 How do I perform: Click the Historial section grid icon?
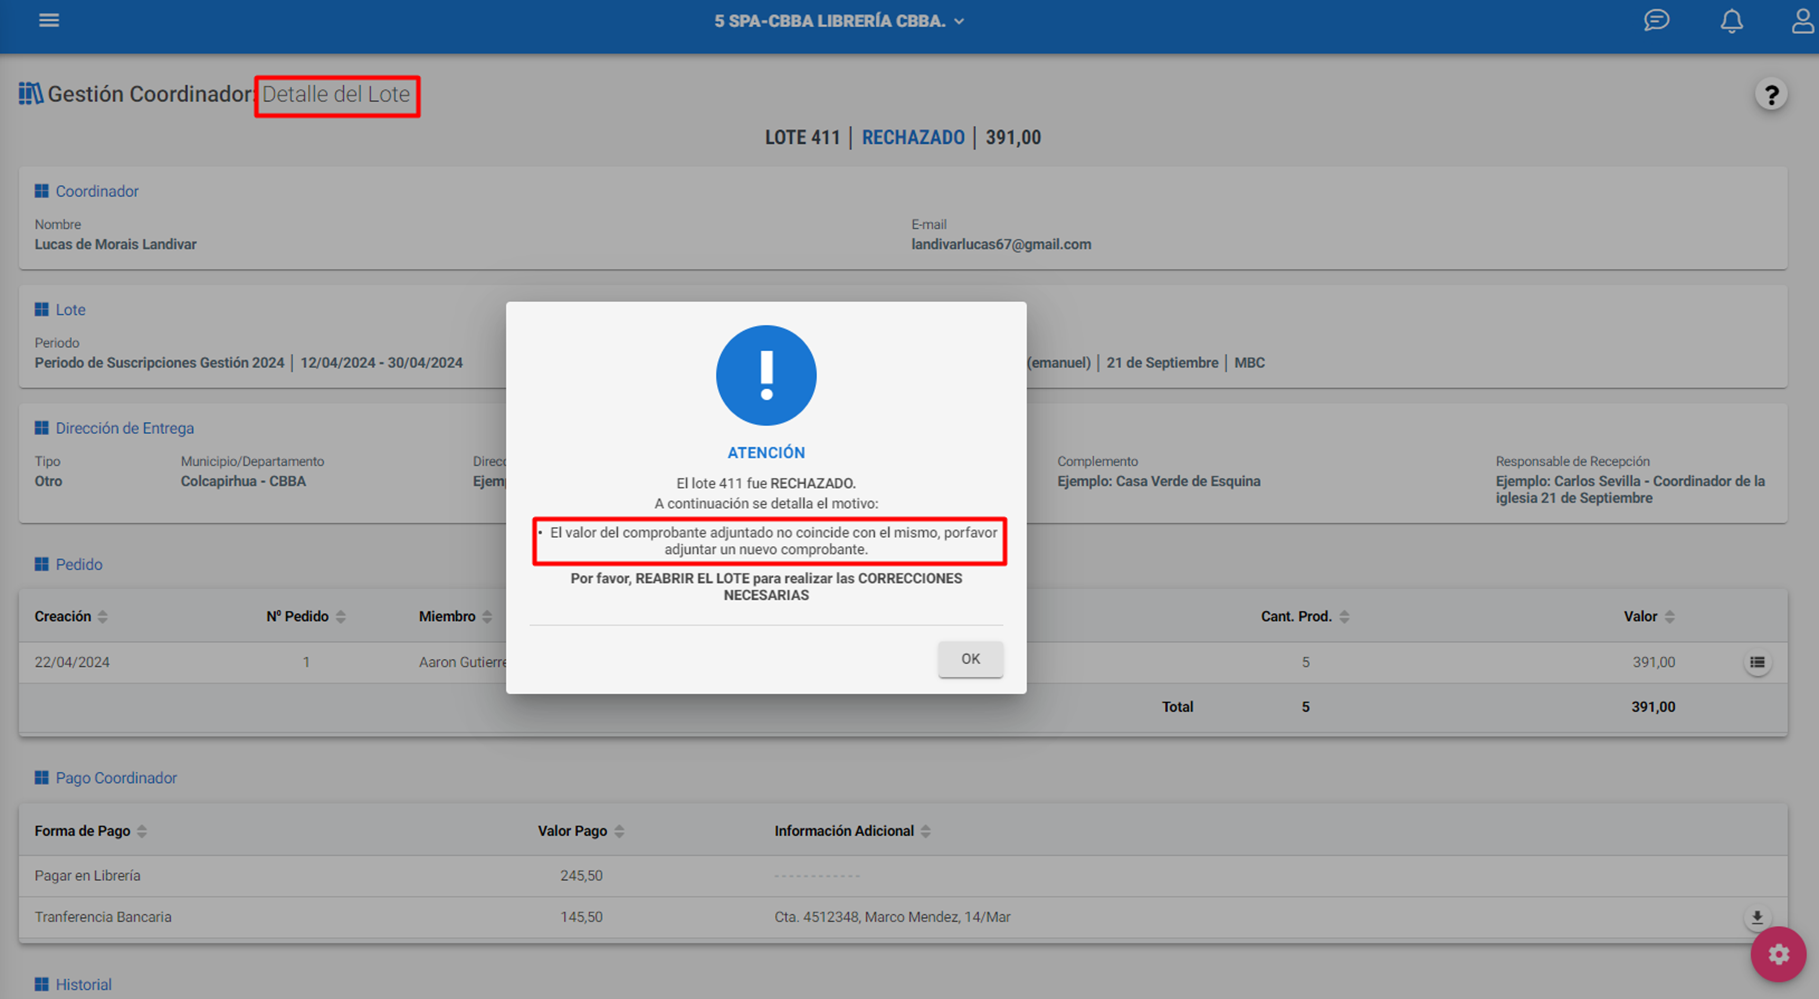tap(41, 985)
